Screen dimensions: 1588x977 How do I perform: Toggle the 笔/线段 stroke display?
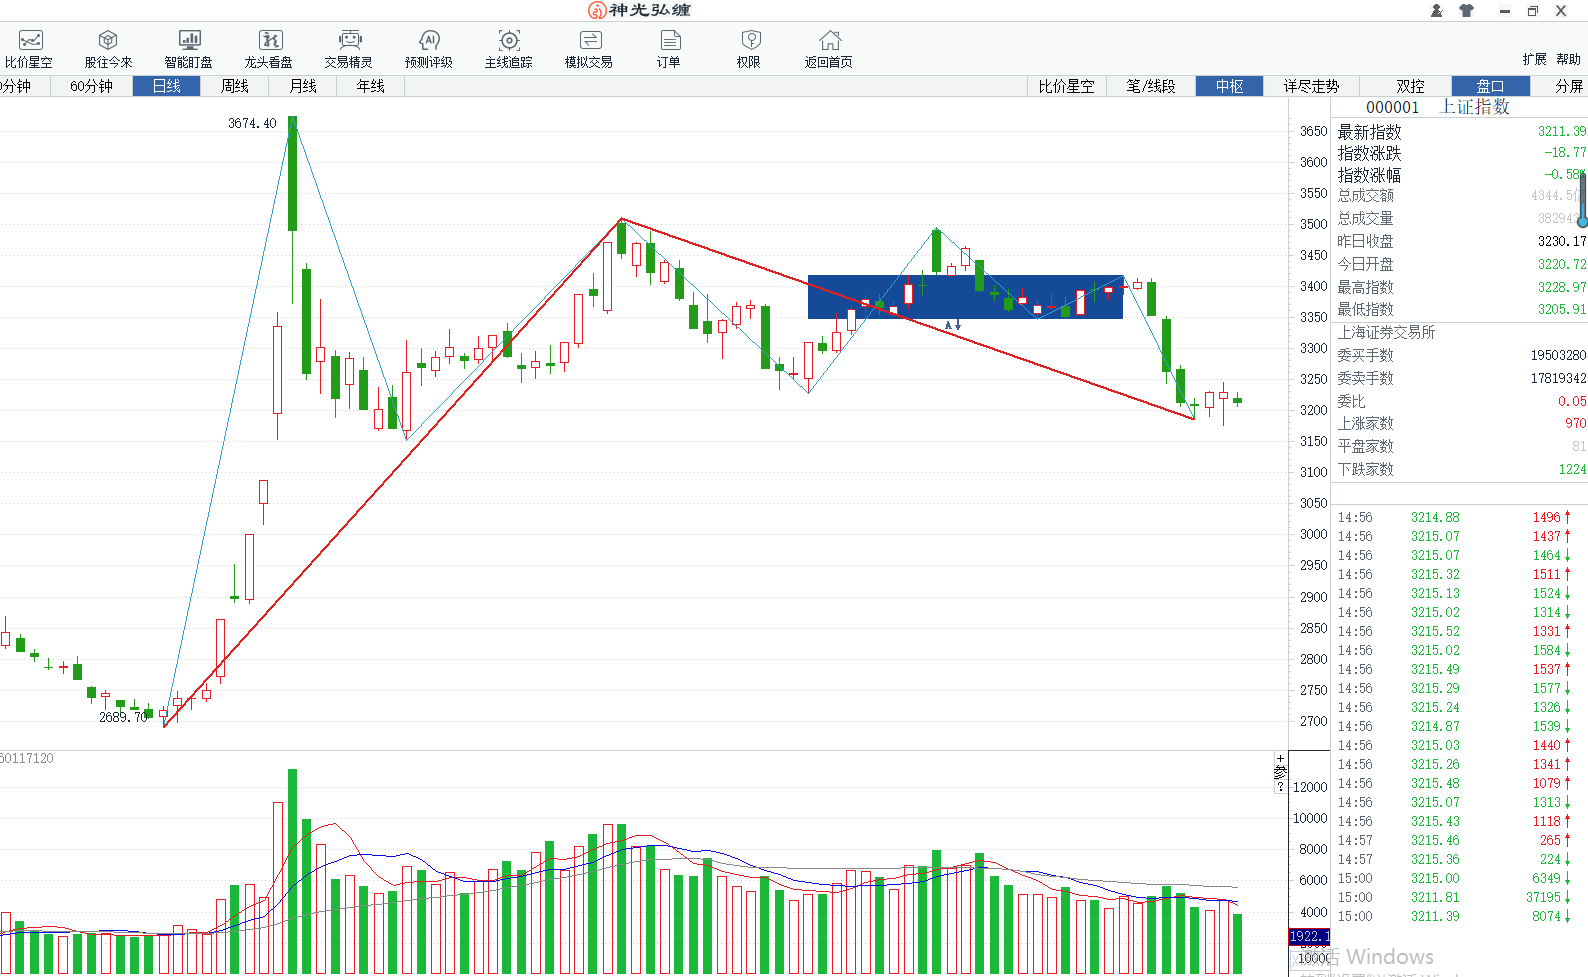pos(1151,86)
